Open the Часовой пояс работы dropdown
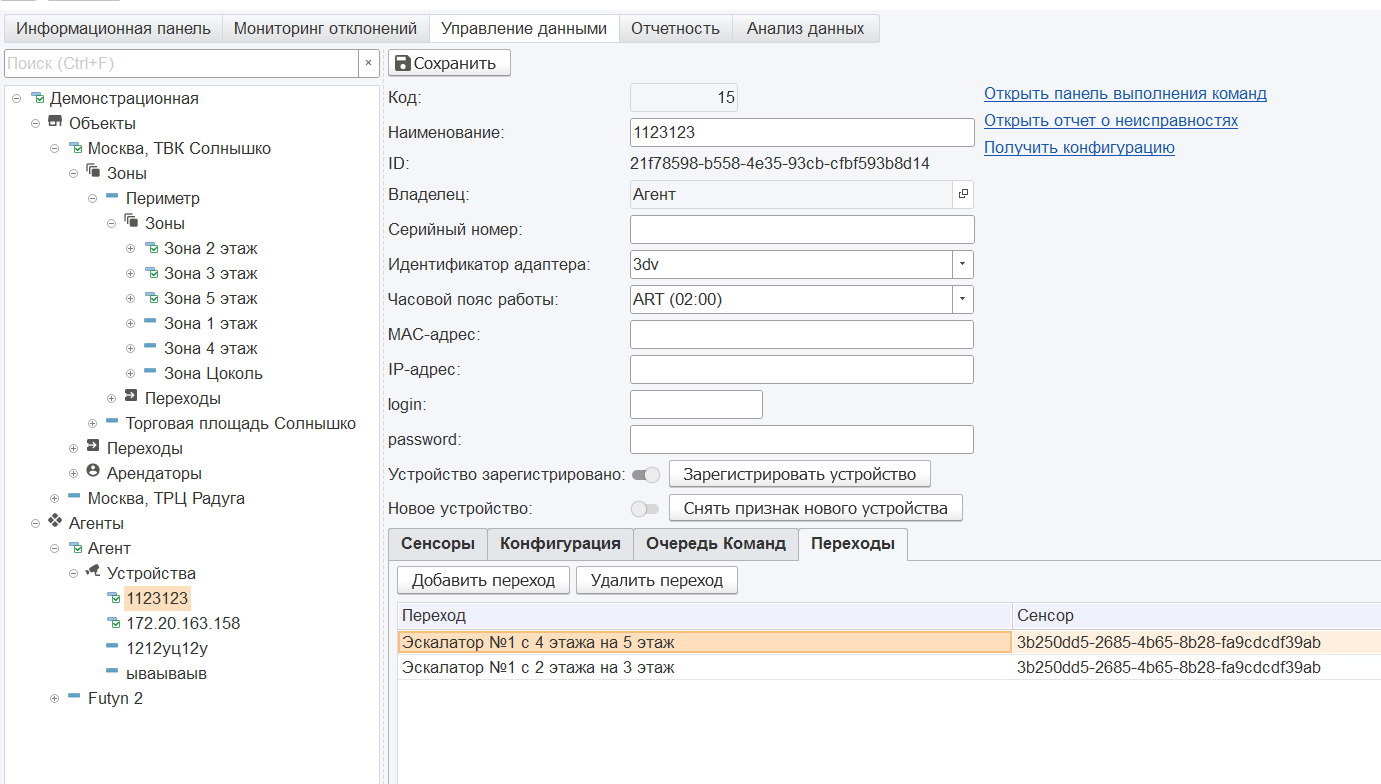This screenshot has width=1381, height=784. 962,300
